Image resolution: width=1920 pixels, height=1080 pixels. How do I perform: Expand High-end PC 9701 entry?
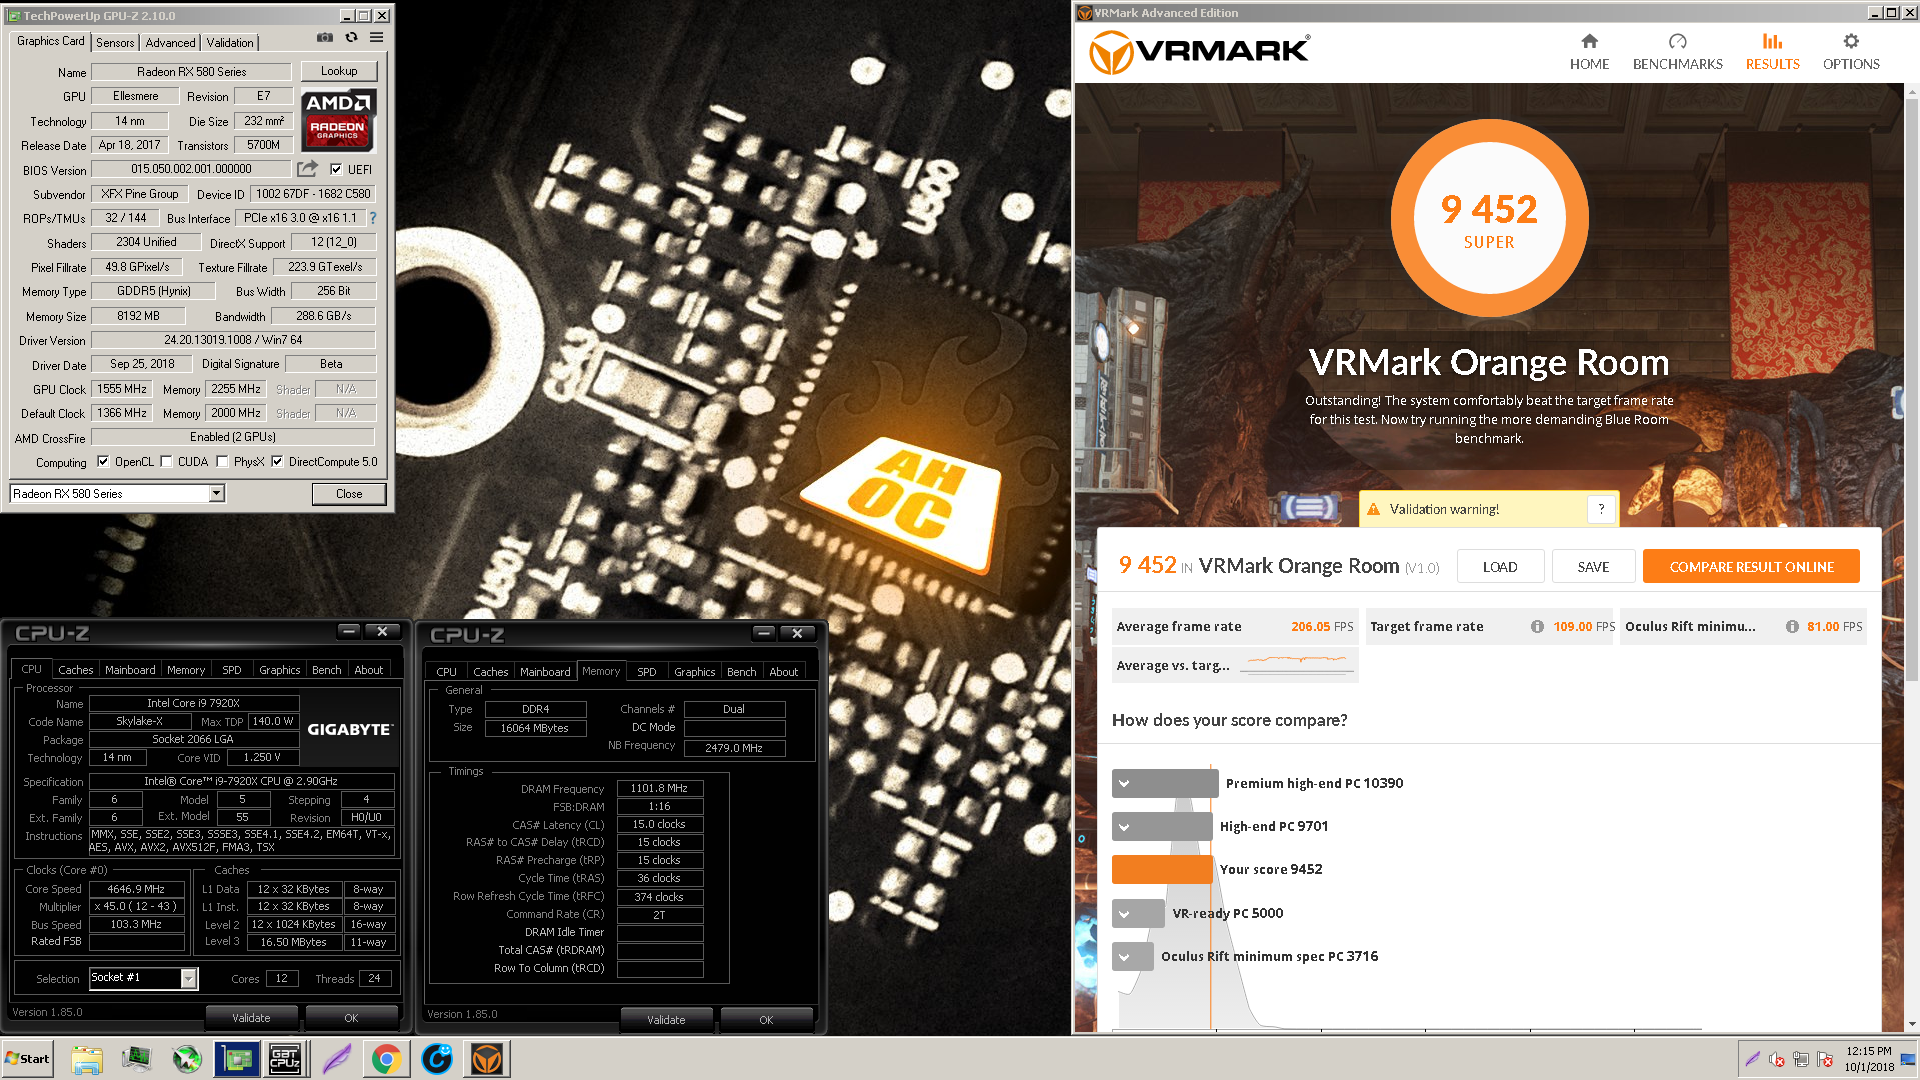pos(1124,827)
